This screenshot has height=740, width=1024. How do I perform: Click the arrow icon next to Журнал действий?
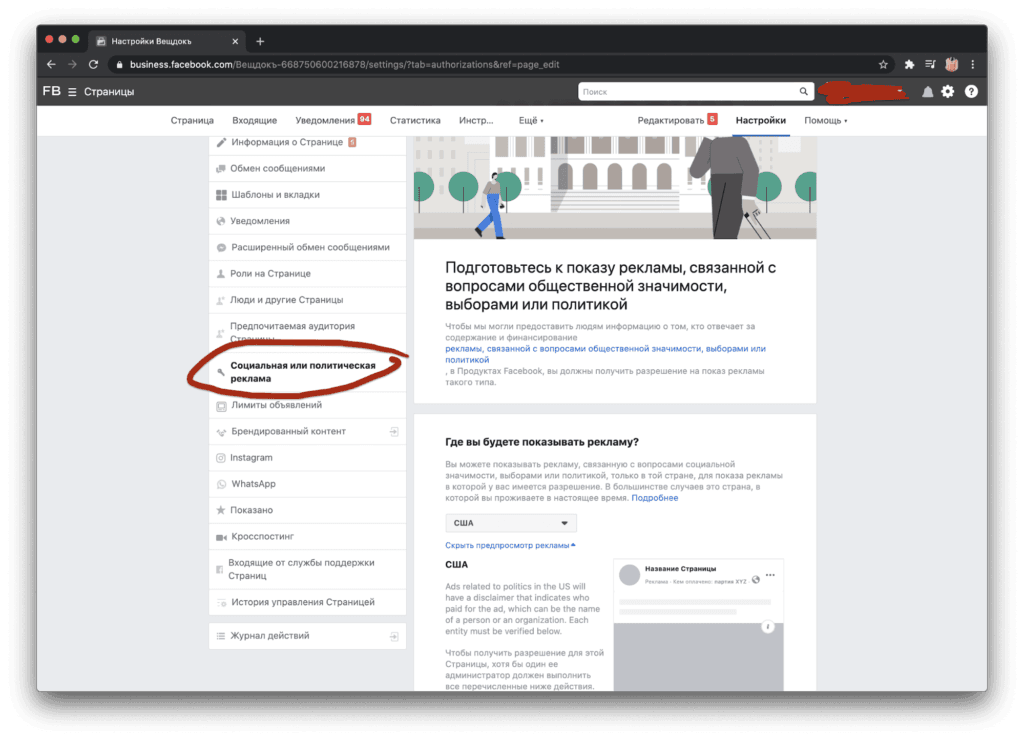click(x=394, y=636)
